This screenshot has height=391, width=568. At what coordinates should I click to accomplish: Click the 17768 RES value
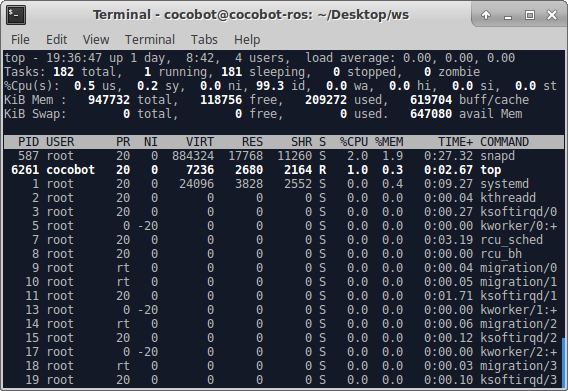(246, 156)
